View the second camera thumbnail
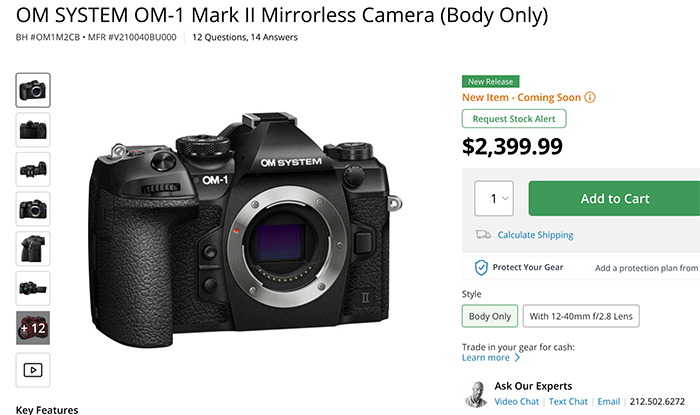700x415 pixels. [33, 129]
